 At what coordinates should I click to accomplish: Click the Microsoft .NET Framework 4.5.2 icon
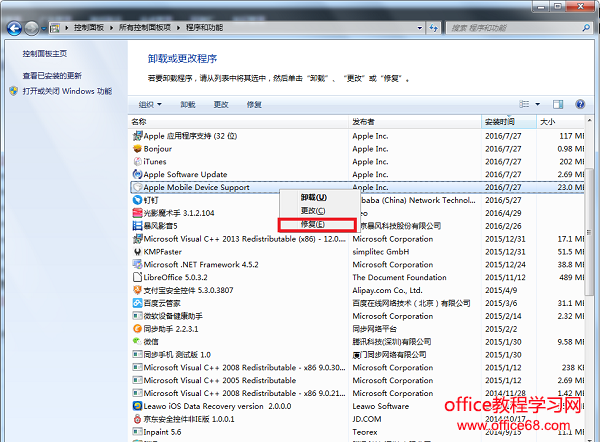point(137,264)
